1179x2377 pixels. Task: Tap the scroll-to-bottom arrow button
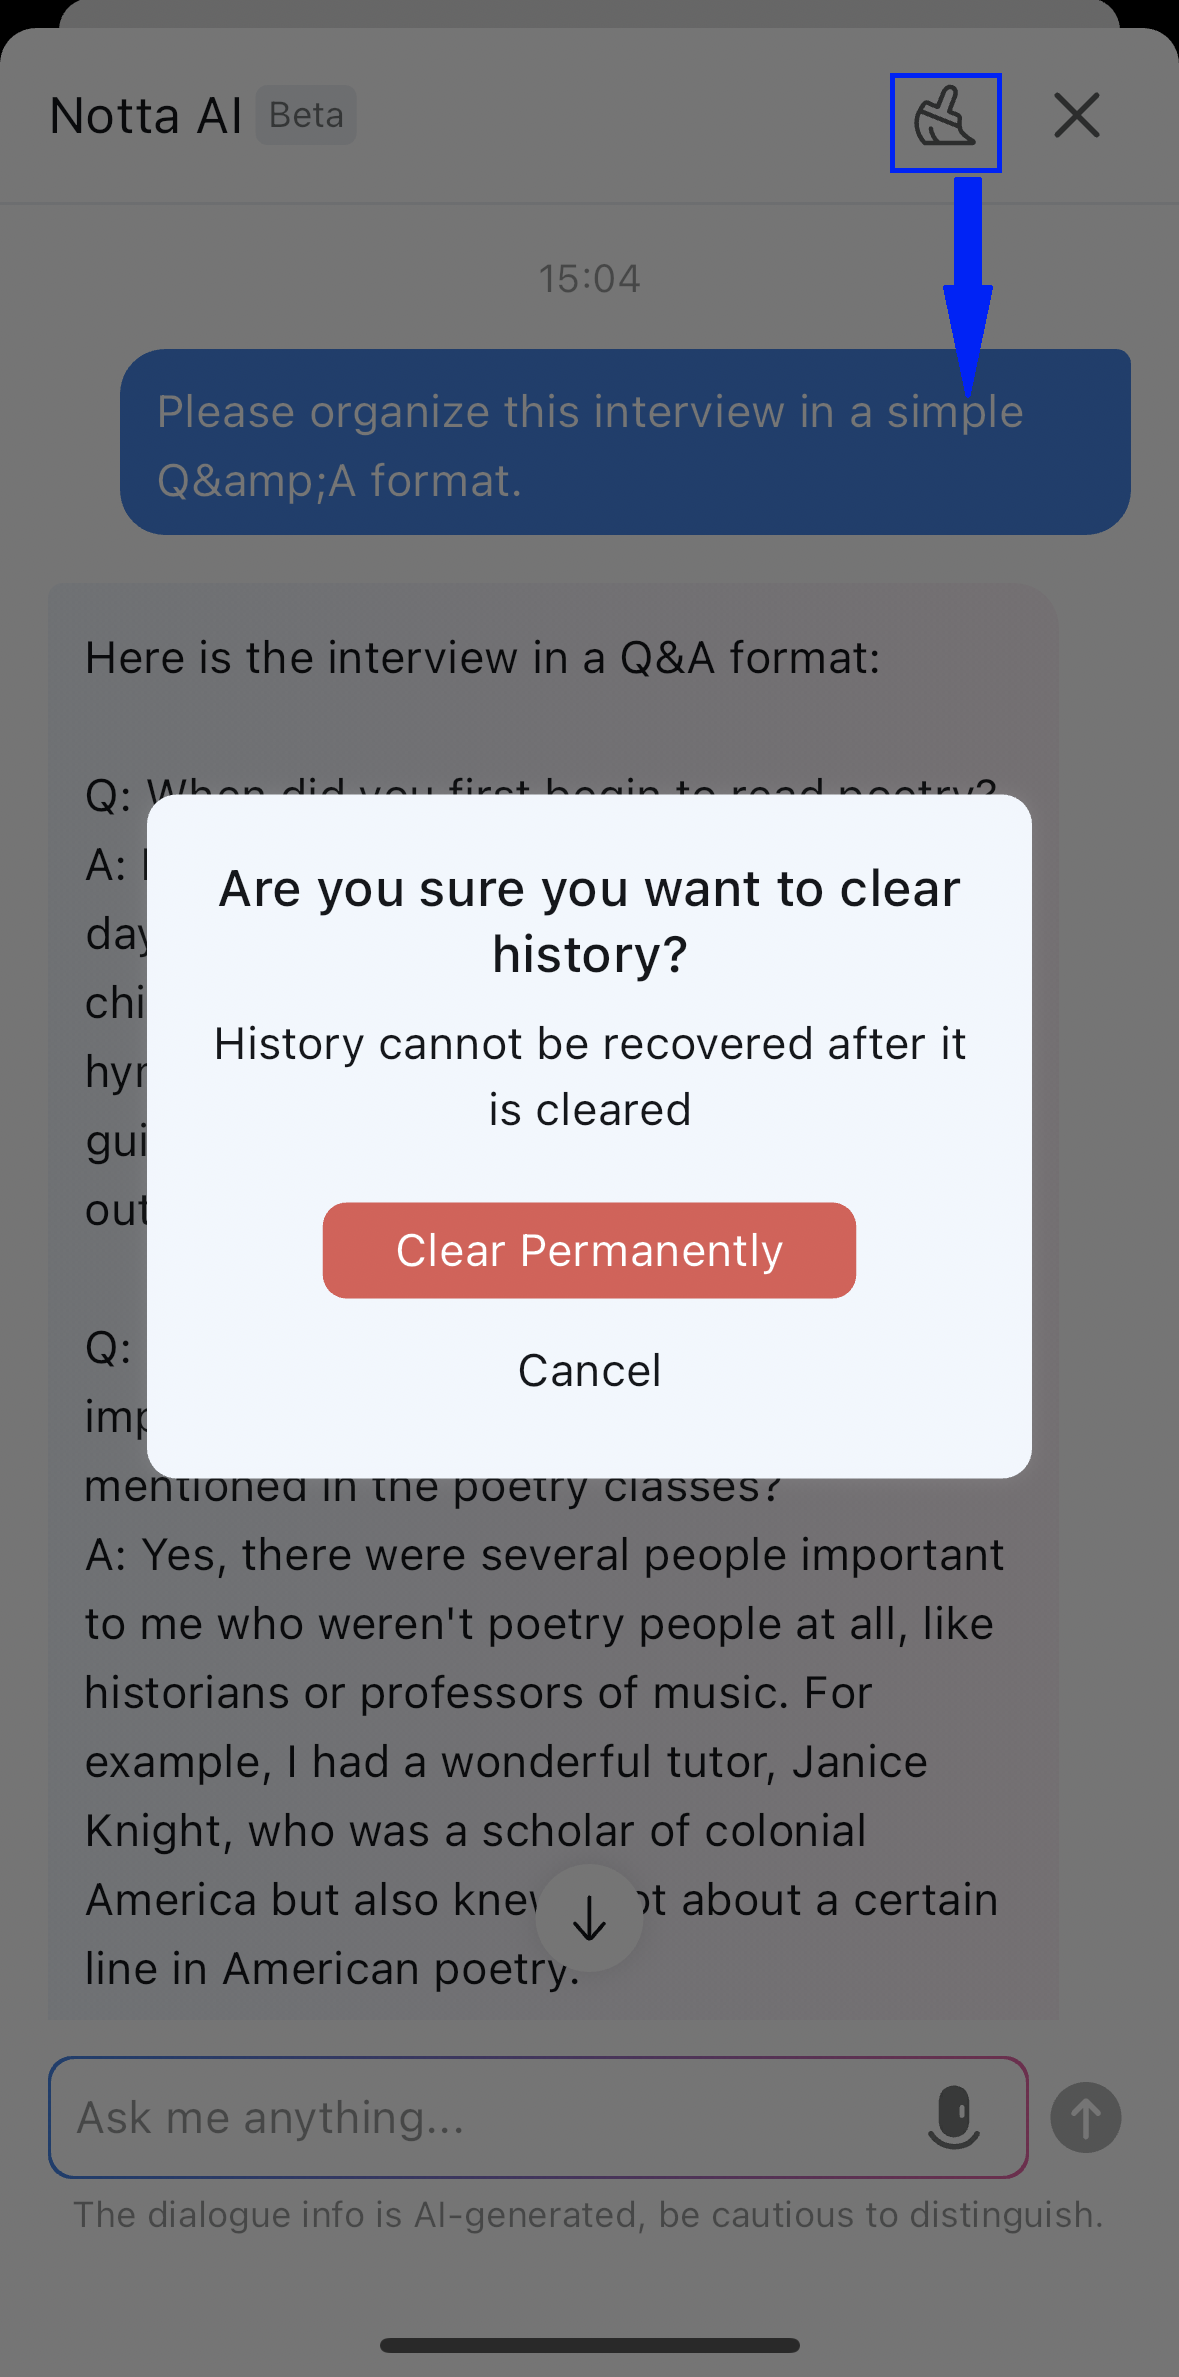tap(589, 1917)
